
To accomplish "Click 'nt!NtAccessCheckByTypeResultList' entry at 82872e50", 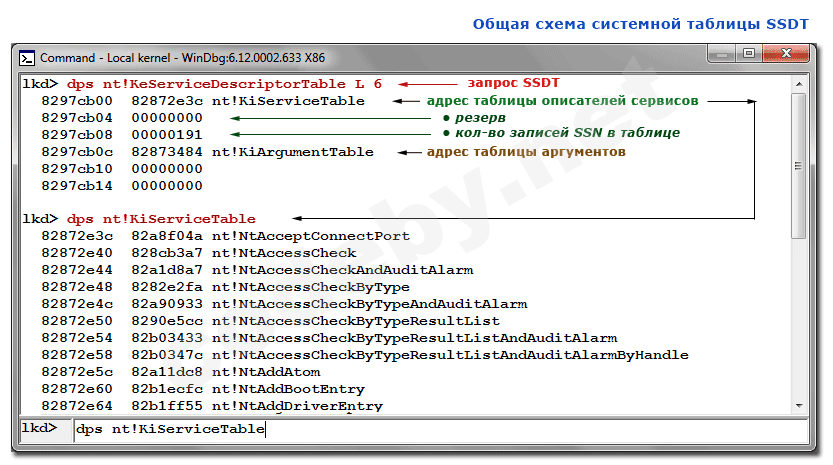I will click(356, 321).
